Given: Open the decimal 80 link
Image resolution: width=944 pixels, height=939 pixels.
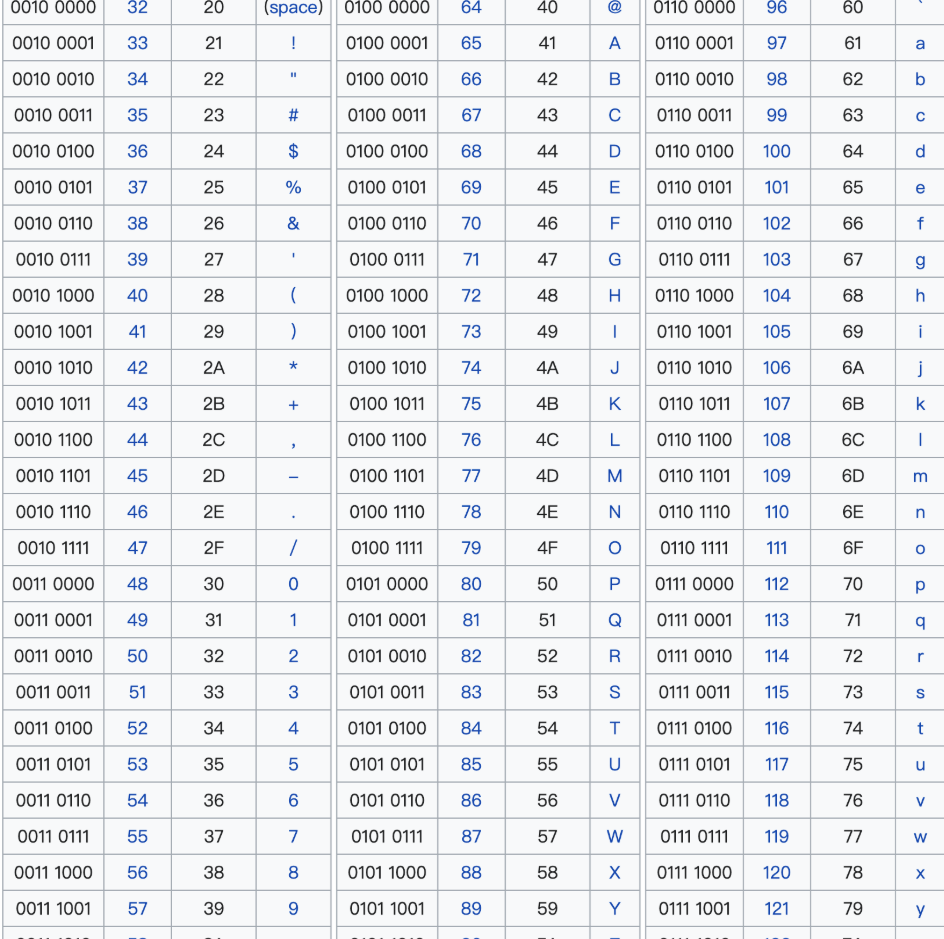Looking at the screenshot, I should click(x=471, y=584).
